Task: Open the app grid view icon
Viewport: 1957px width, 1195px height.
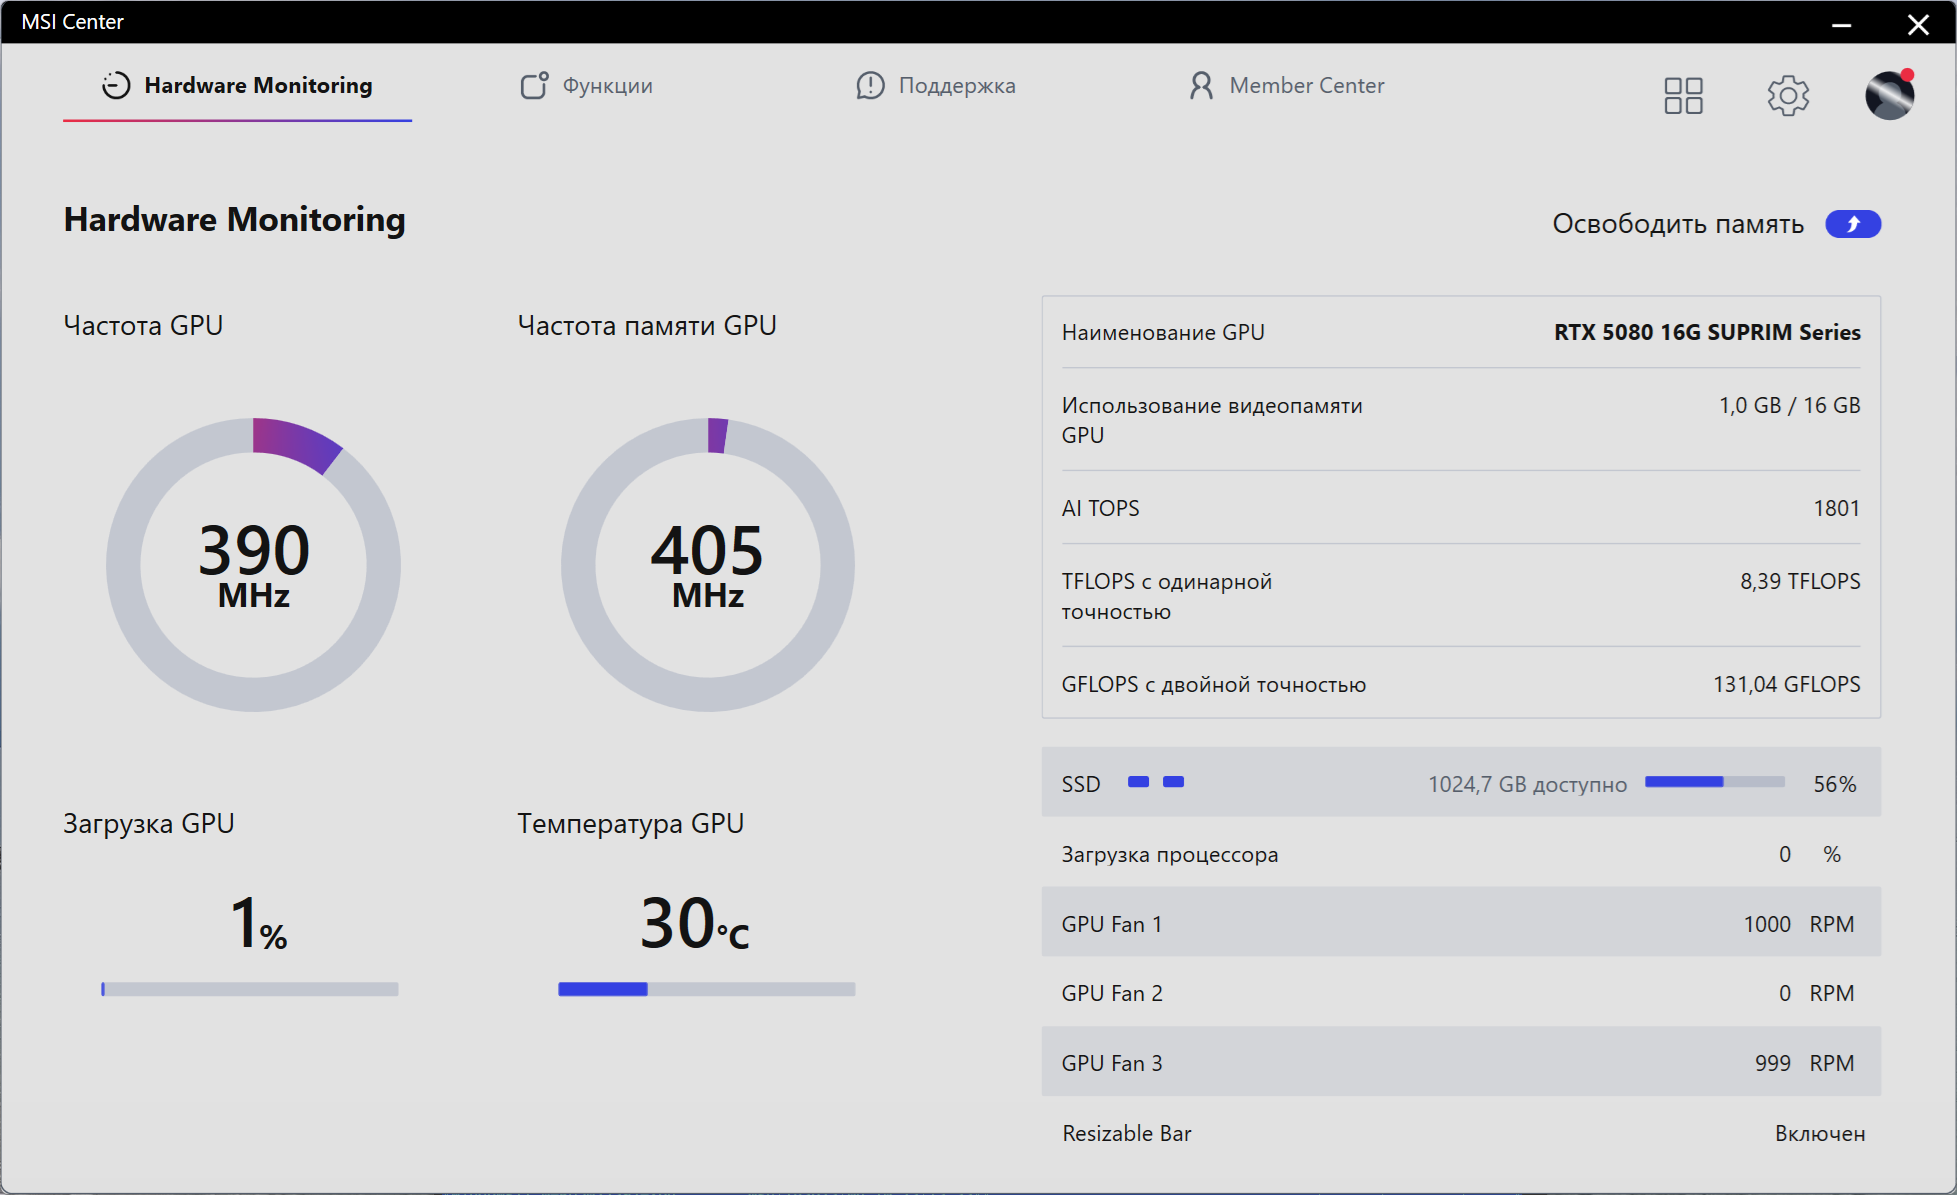Action: (1683, 96)
